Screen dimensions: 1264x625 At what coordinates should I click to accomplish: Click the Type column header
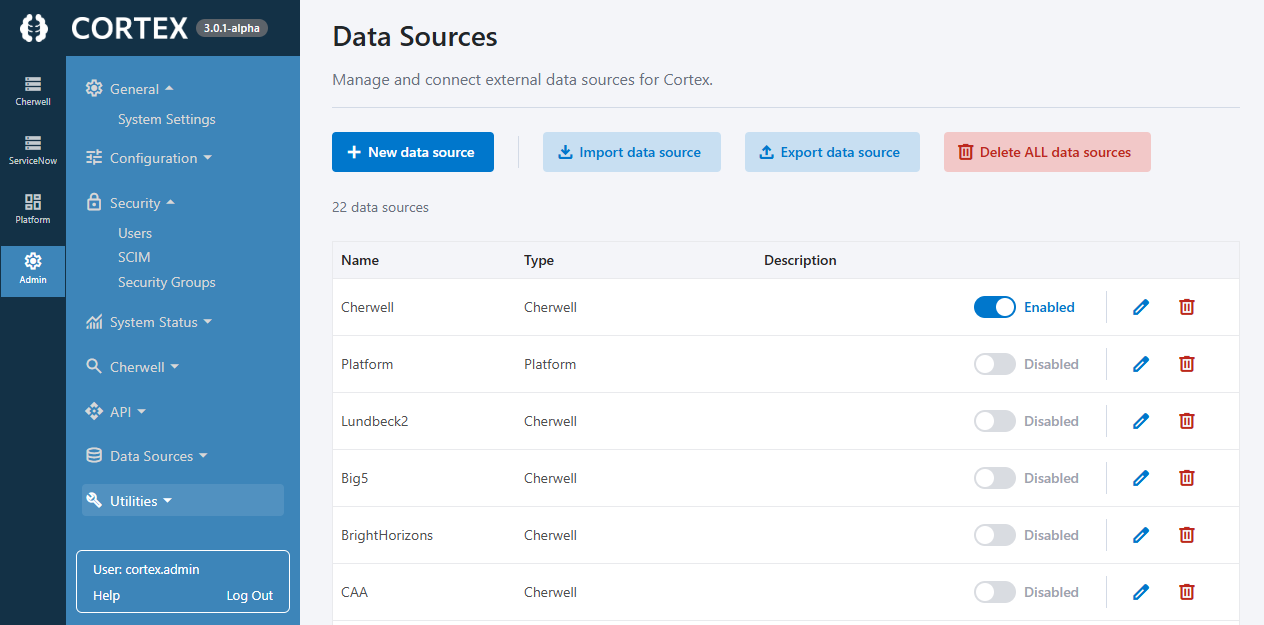(x=539, y=260)
